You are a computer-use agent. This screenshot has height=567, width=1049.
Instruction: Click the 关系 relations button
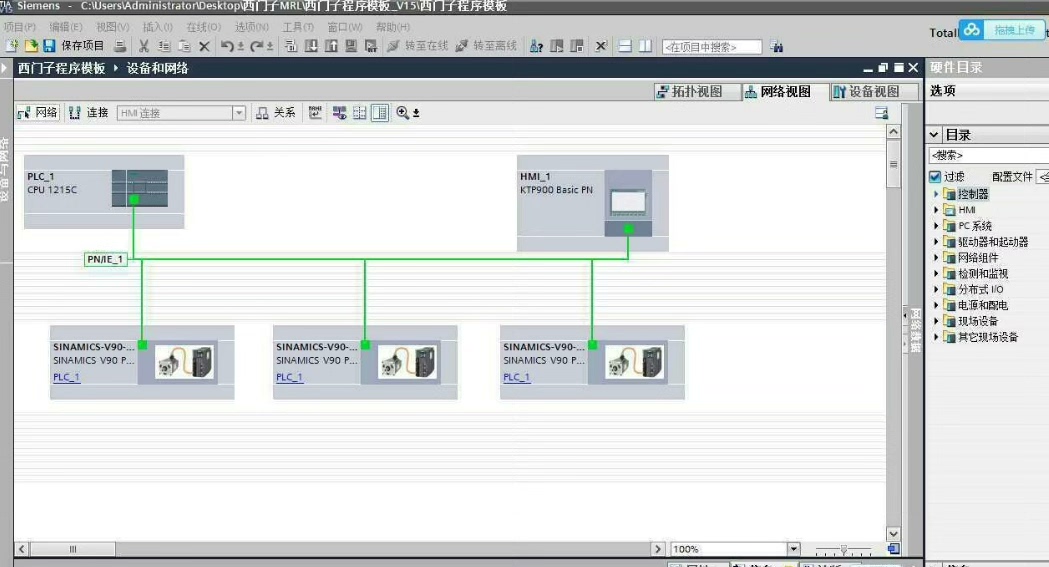click(x=276, y=113)
